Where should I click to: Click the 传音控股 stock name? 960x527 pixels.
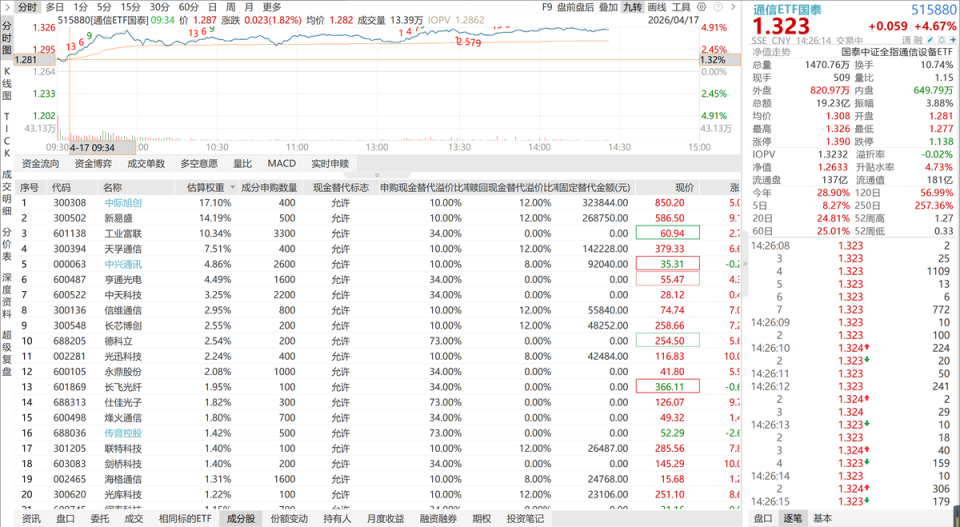(x=123, y=433)
